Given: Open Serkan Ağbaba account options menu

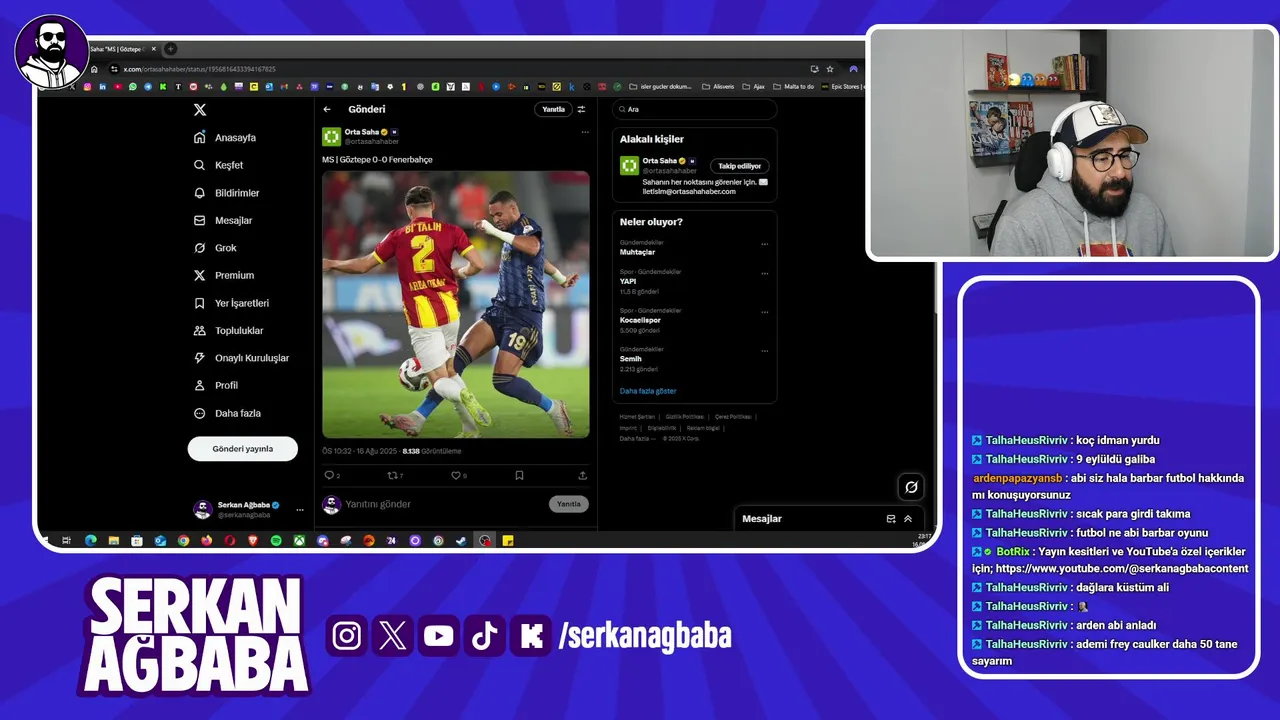Looking at the screenshot, I should click(300, 509).
